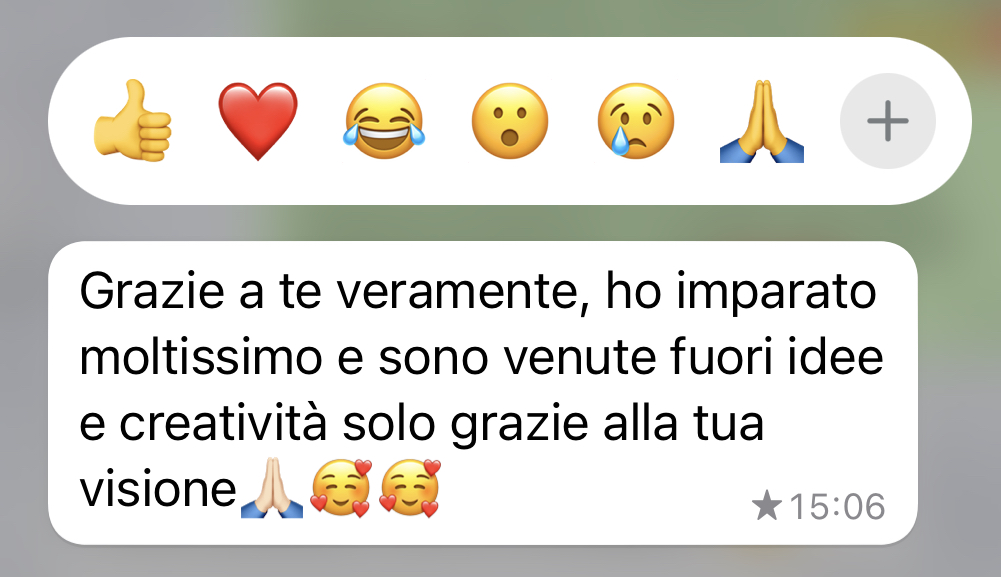Click the phrase ho imparato in the message
Viewport: 1001px width, 577px height.
[741, 293]
